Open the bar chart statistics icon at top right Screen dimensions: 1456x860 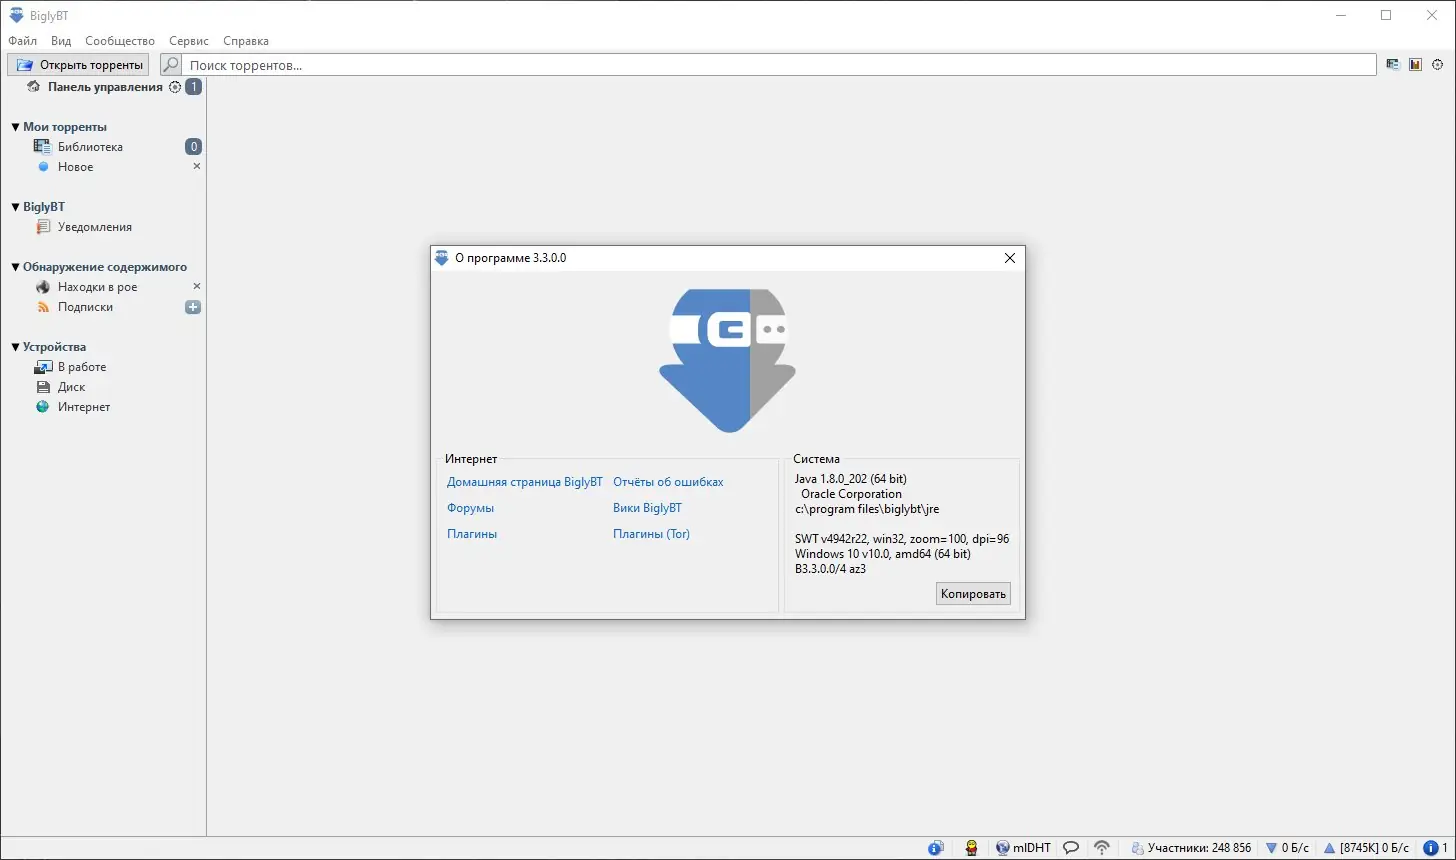click(1415, 65)
